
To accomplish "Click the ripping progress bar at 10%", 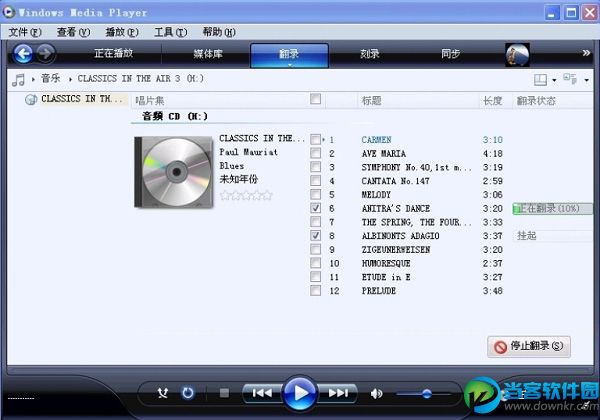I will coord(552,208).
